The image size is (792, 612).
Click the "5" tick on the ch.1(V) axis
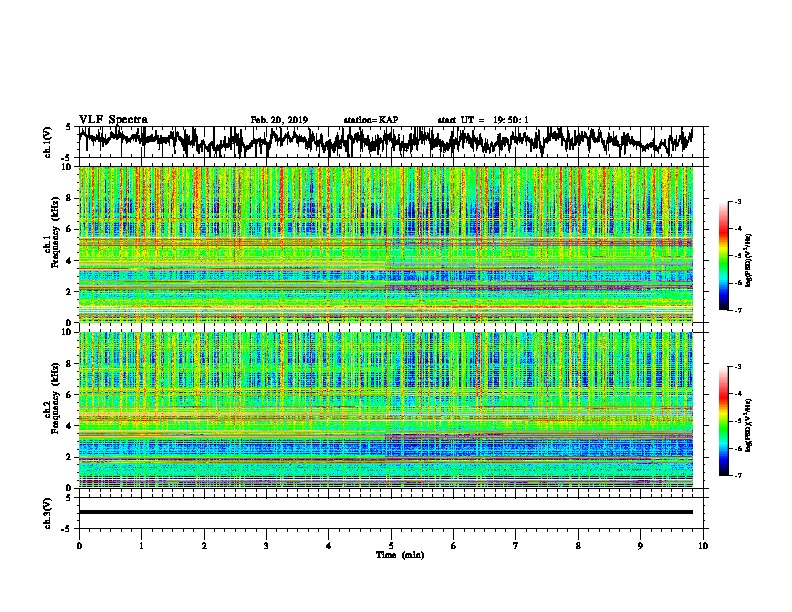click(68, 127)
